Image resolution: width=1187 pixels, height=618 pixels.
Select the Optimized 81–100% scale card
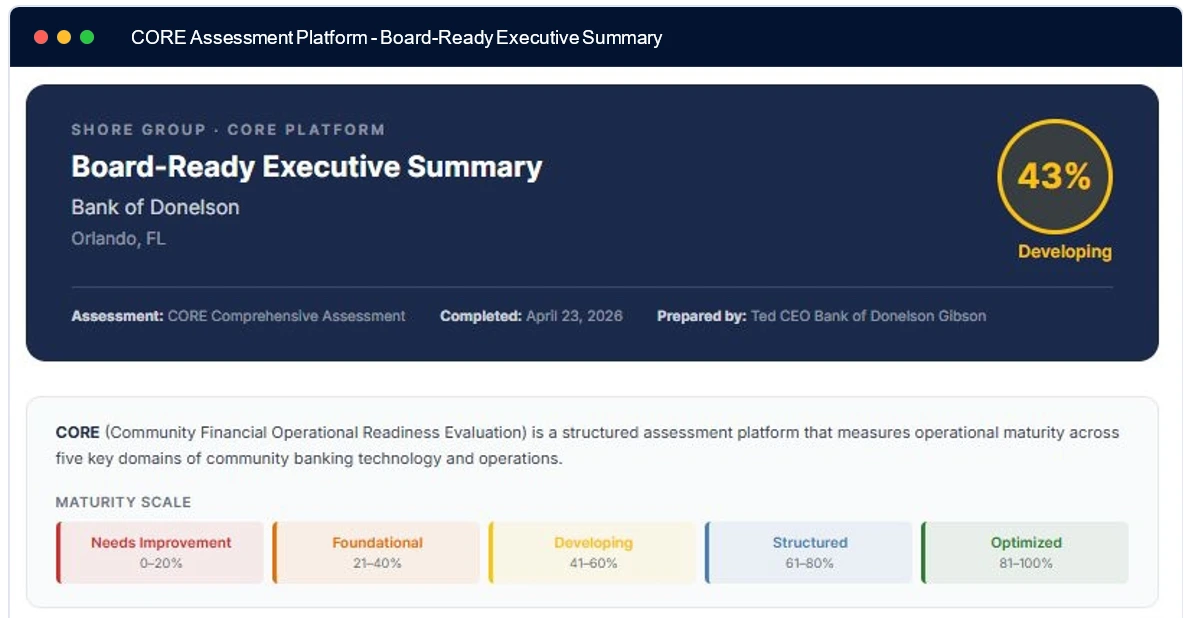coord(1026,553)
